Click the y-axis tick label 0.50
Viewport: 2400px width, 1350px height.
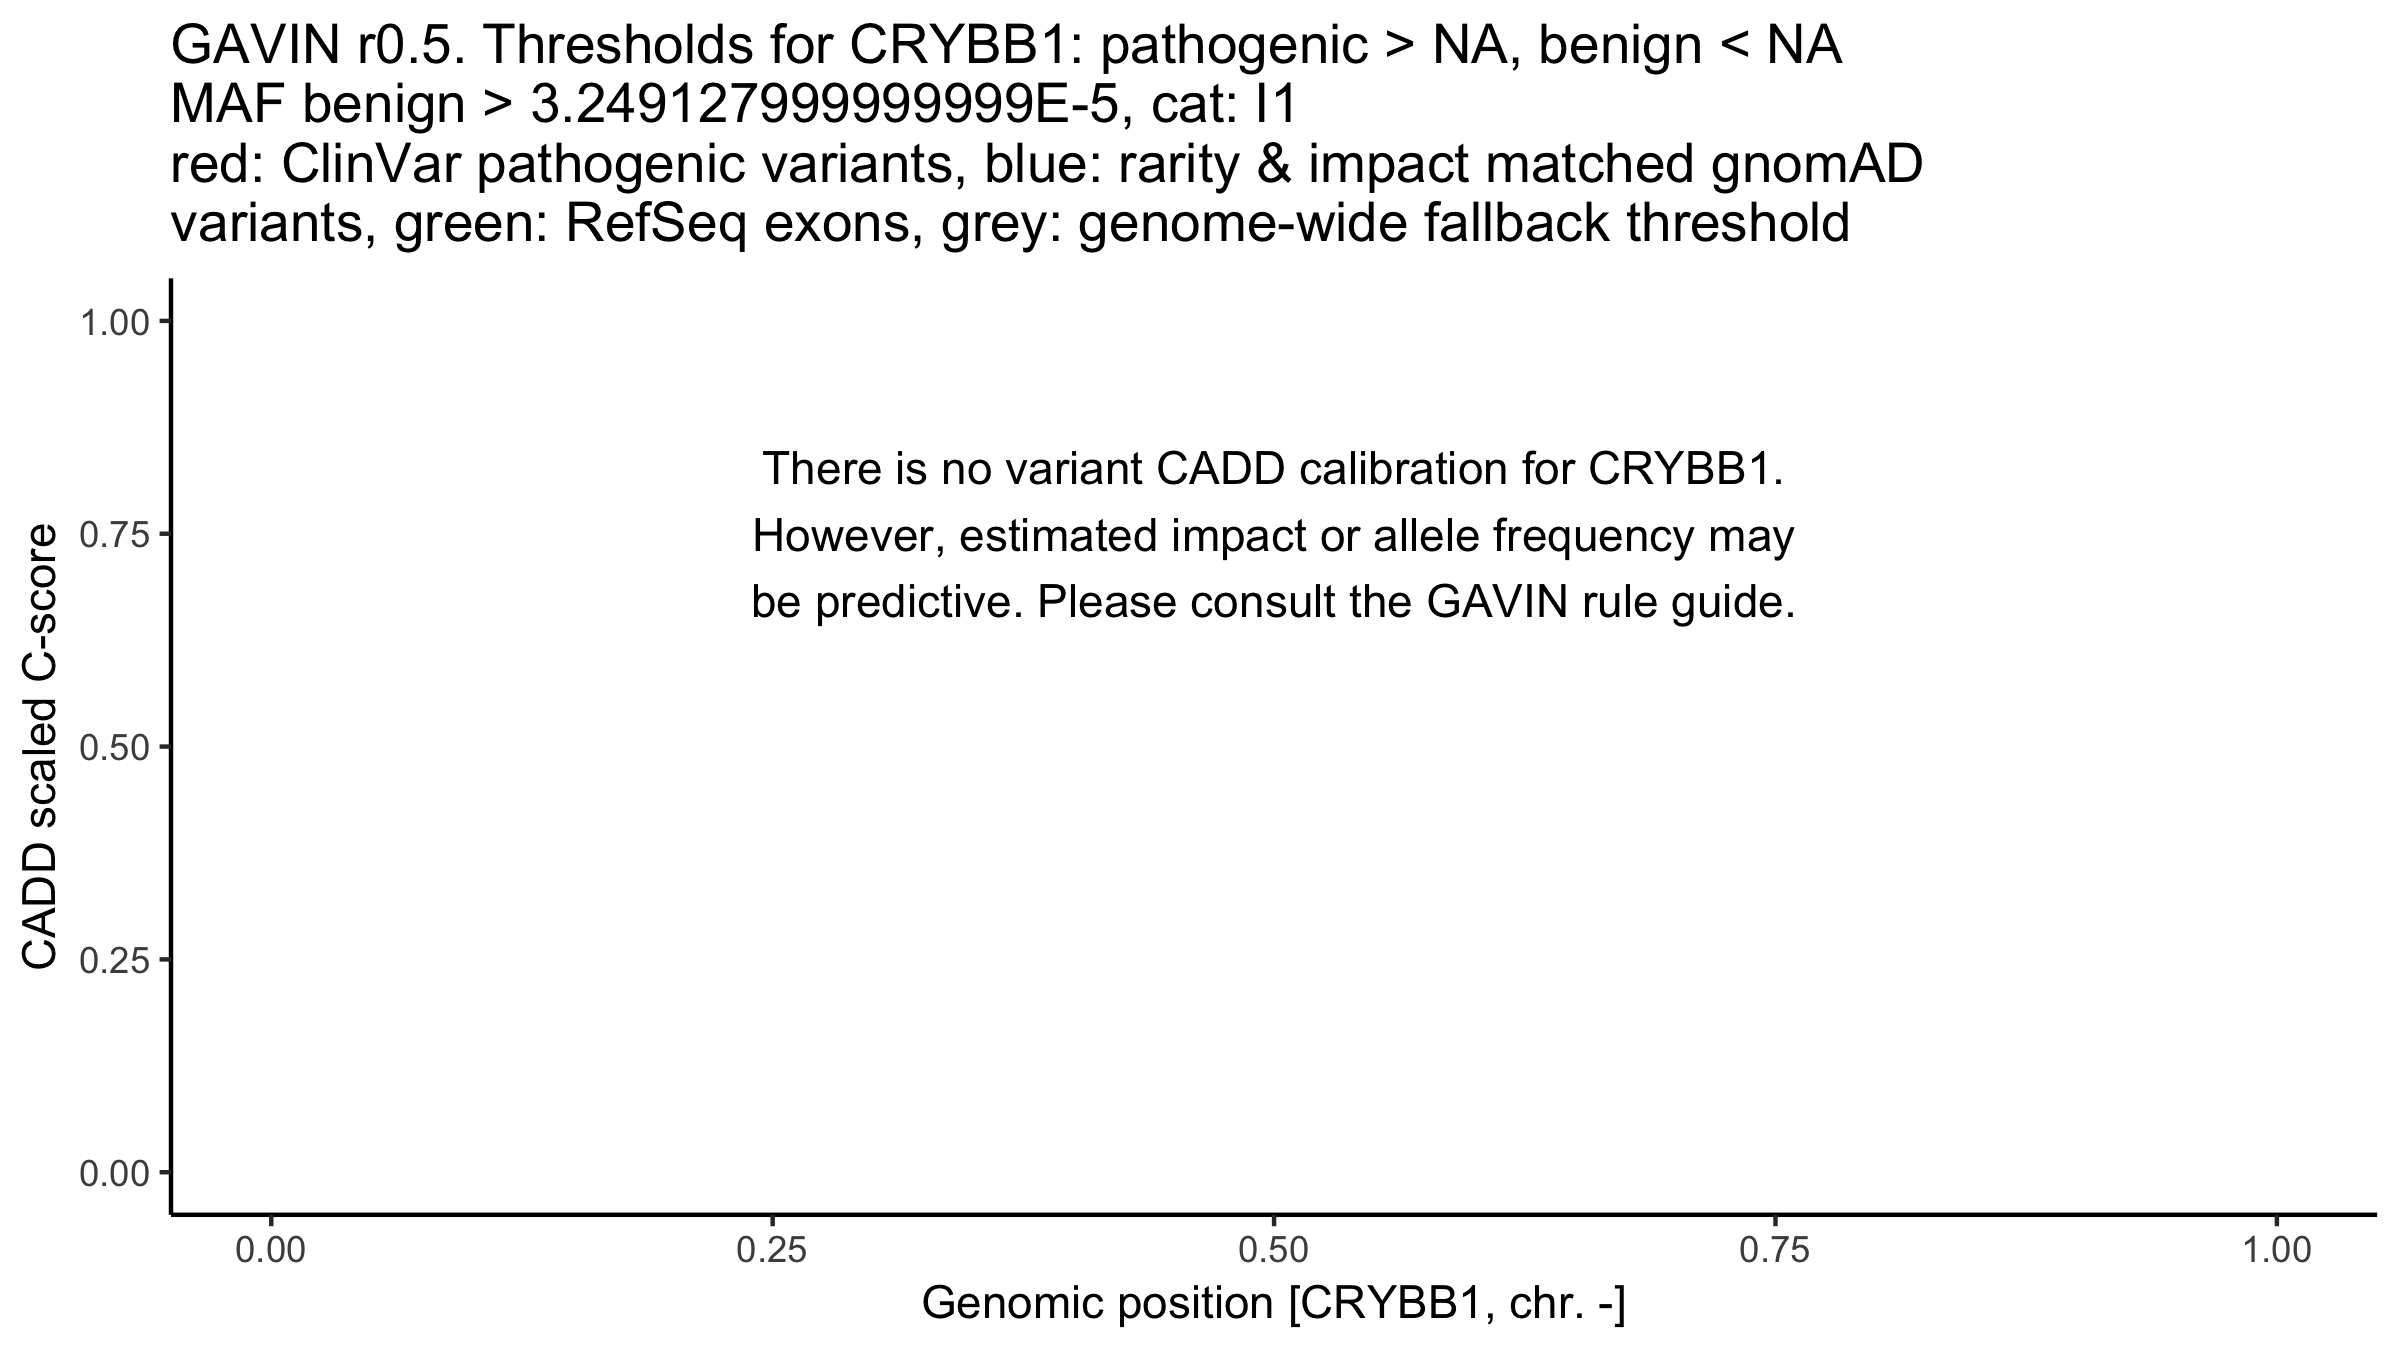coord(113,747)
